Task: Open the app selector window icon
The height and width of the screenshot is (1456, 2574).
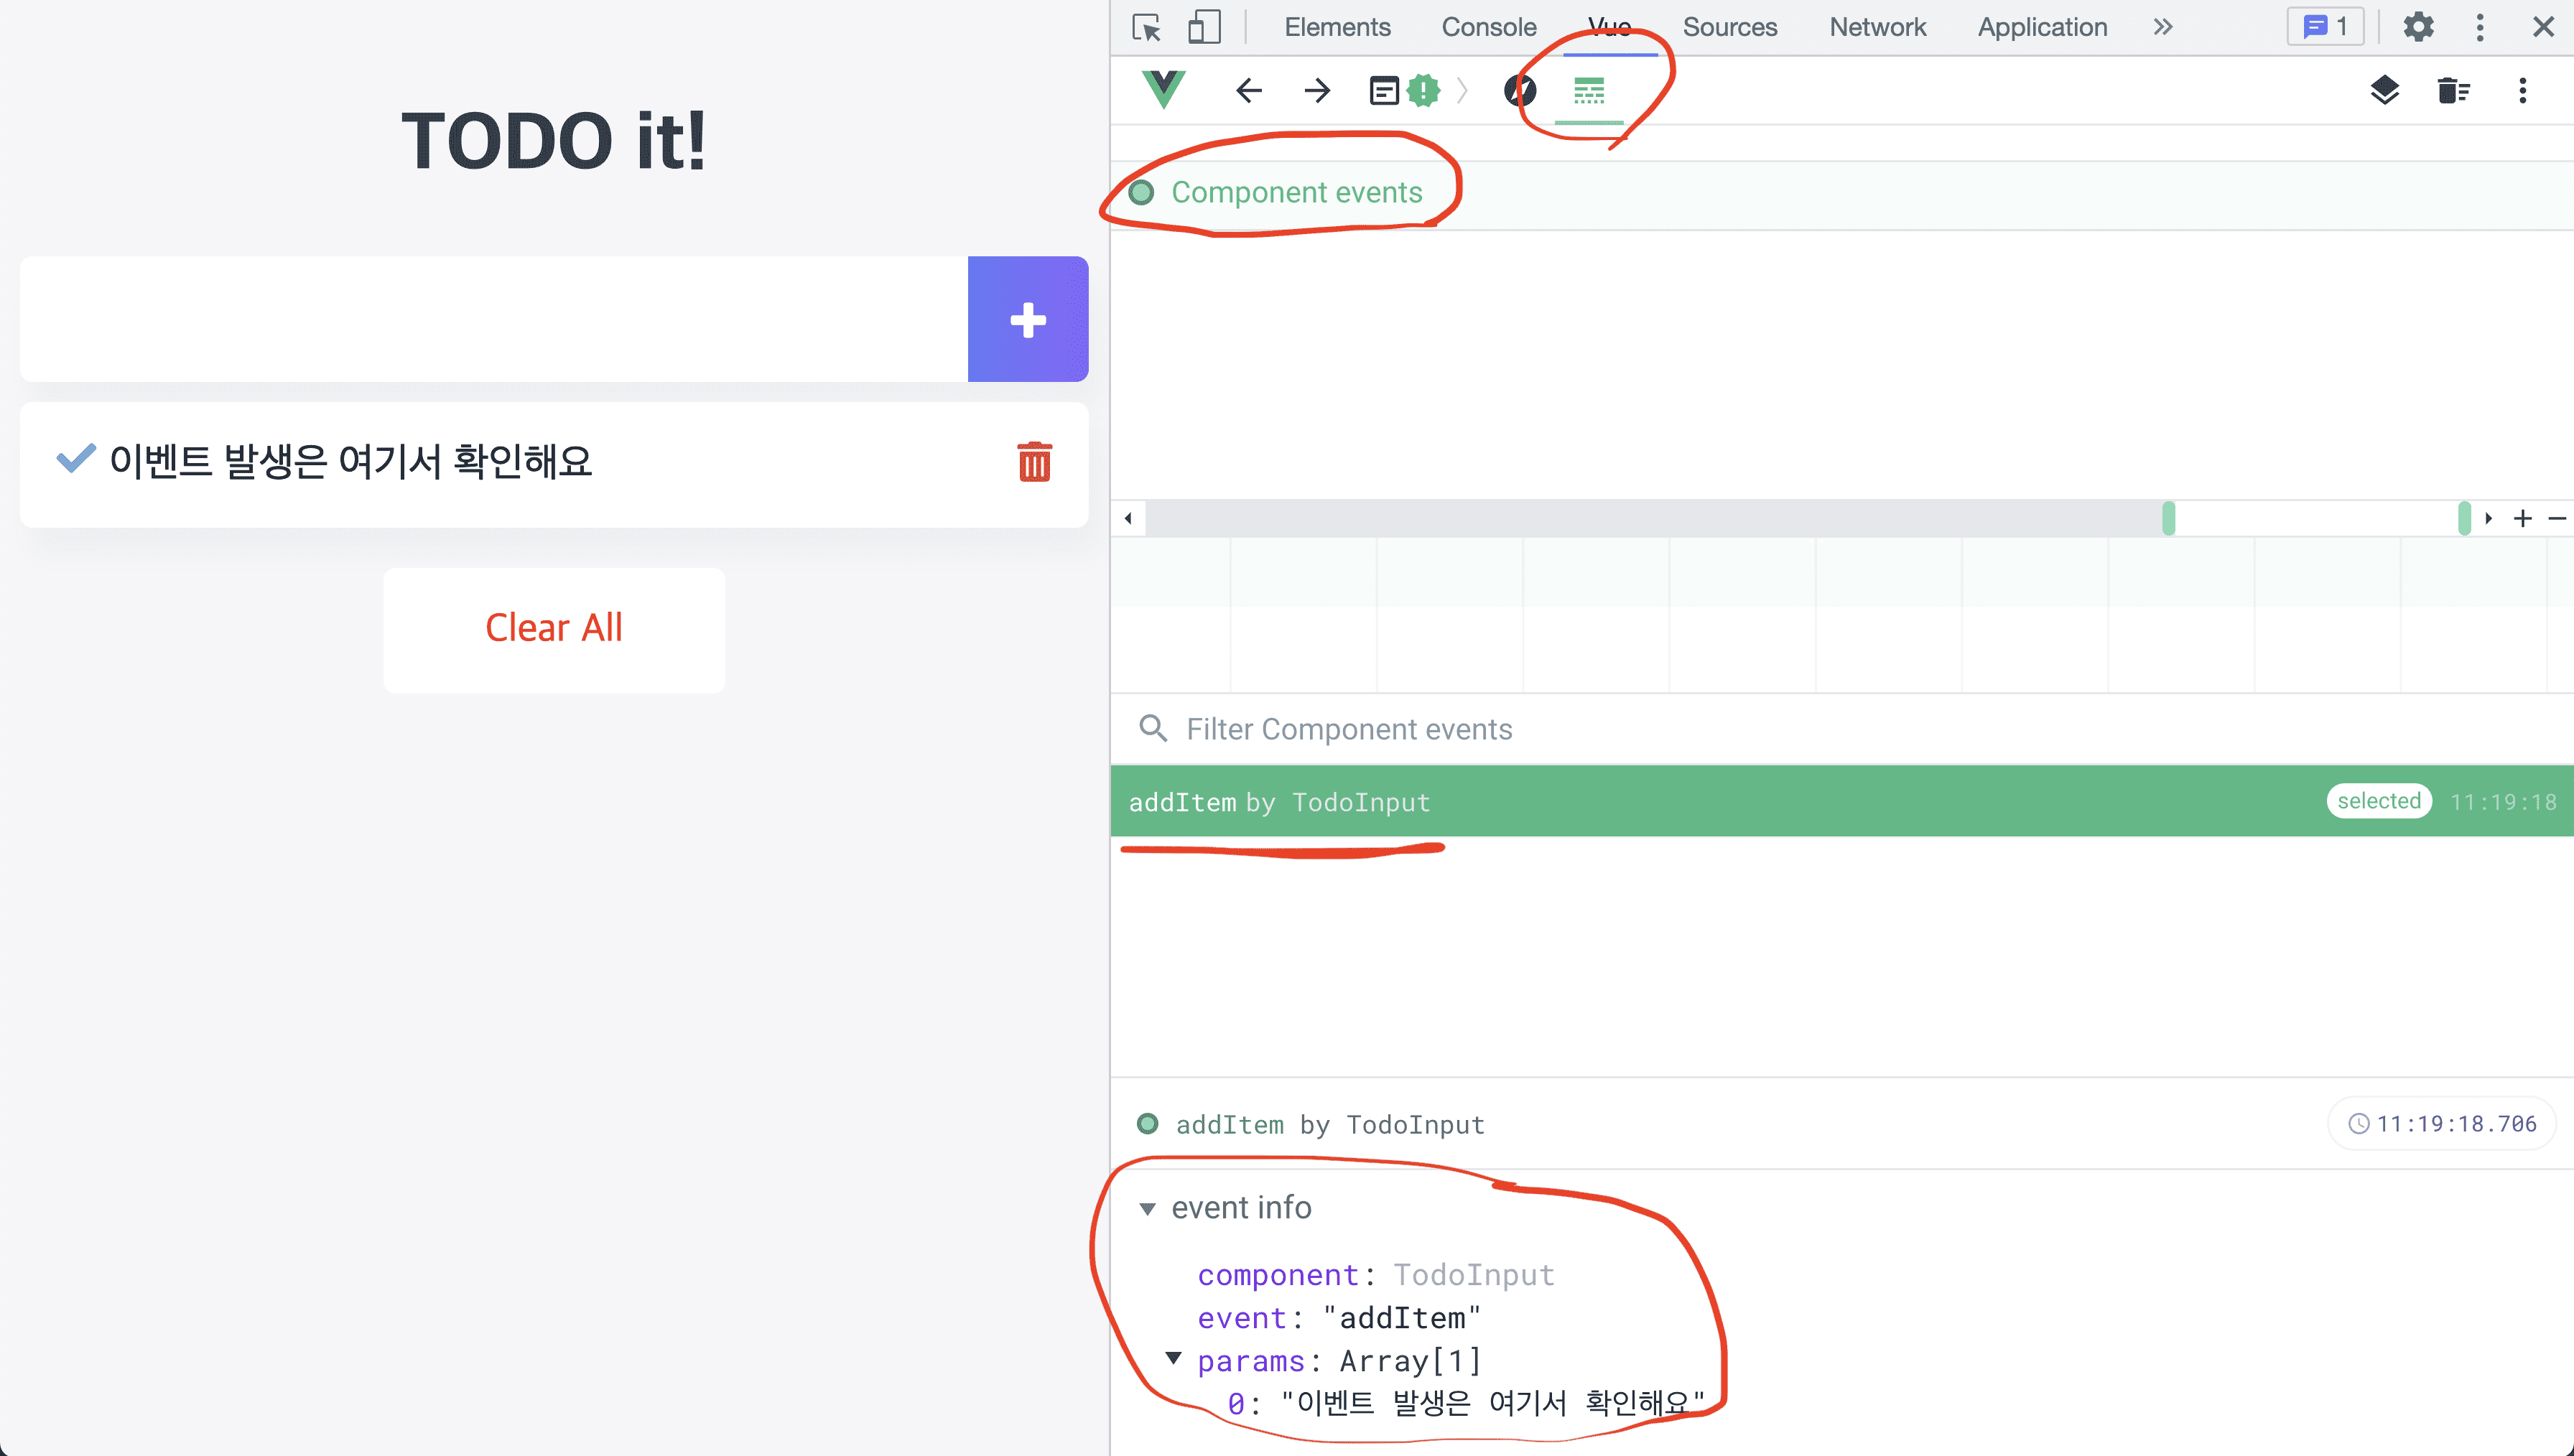Action: click(1384, 91)
